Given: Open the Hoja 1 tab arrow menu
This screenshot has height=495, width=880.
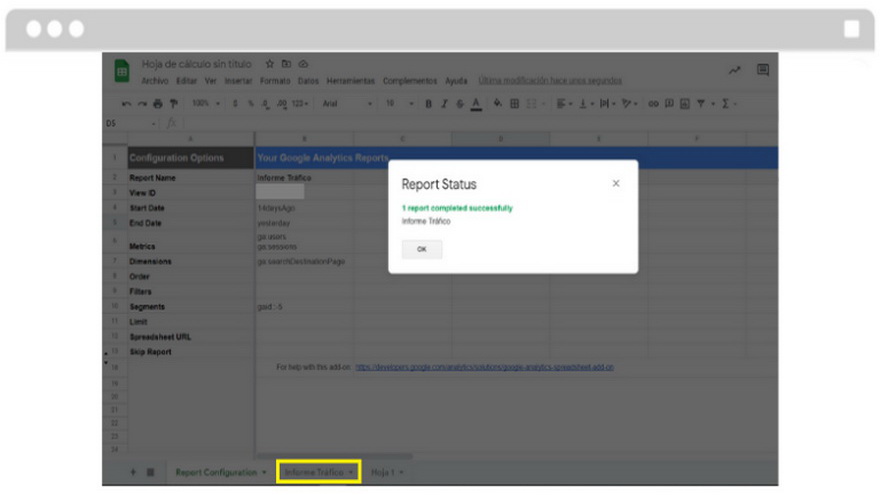Looking at the screenshot, I should pos(402,473).
